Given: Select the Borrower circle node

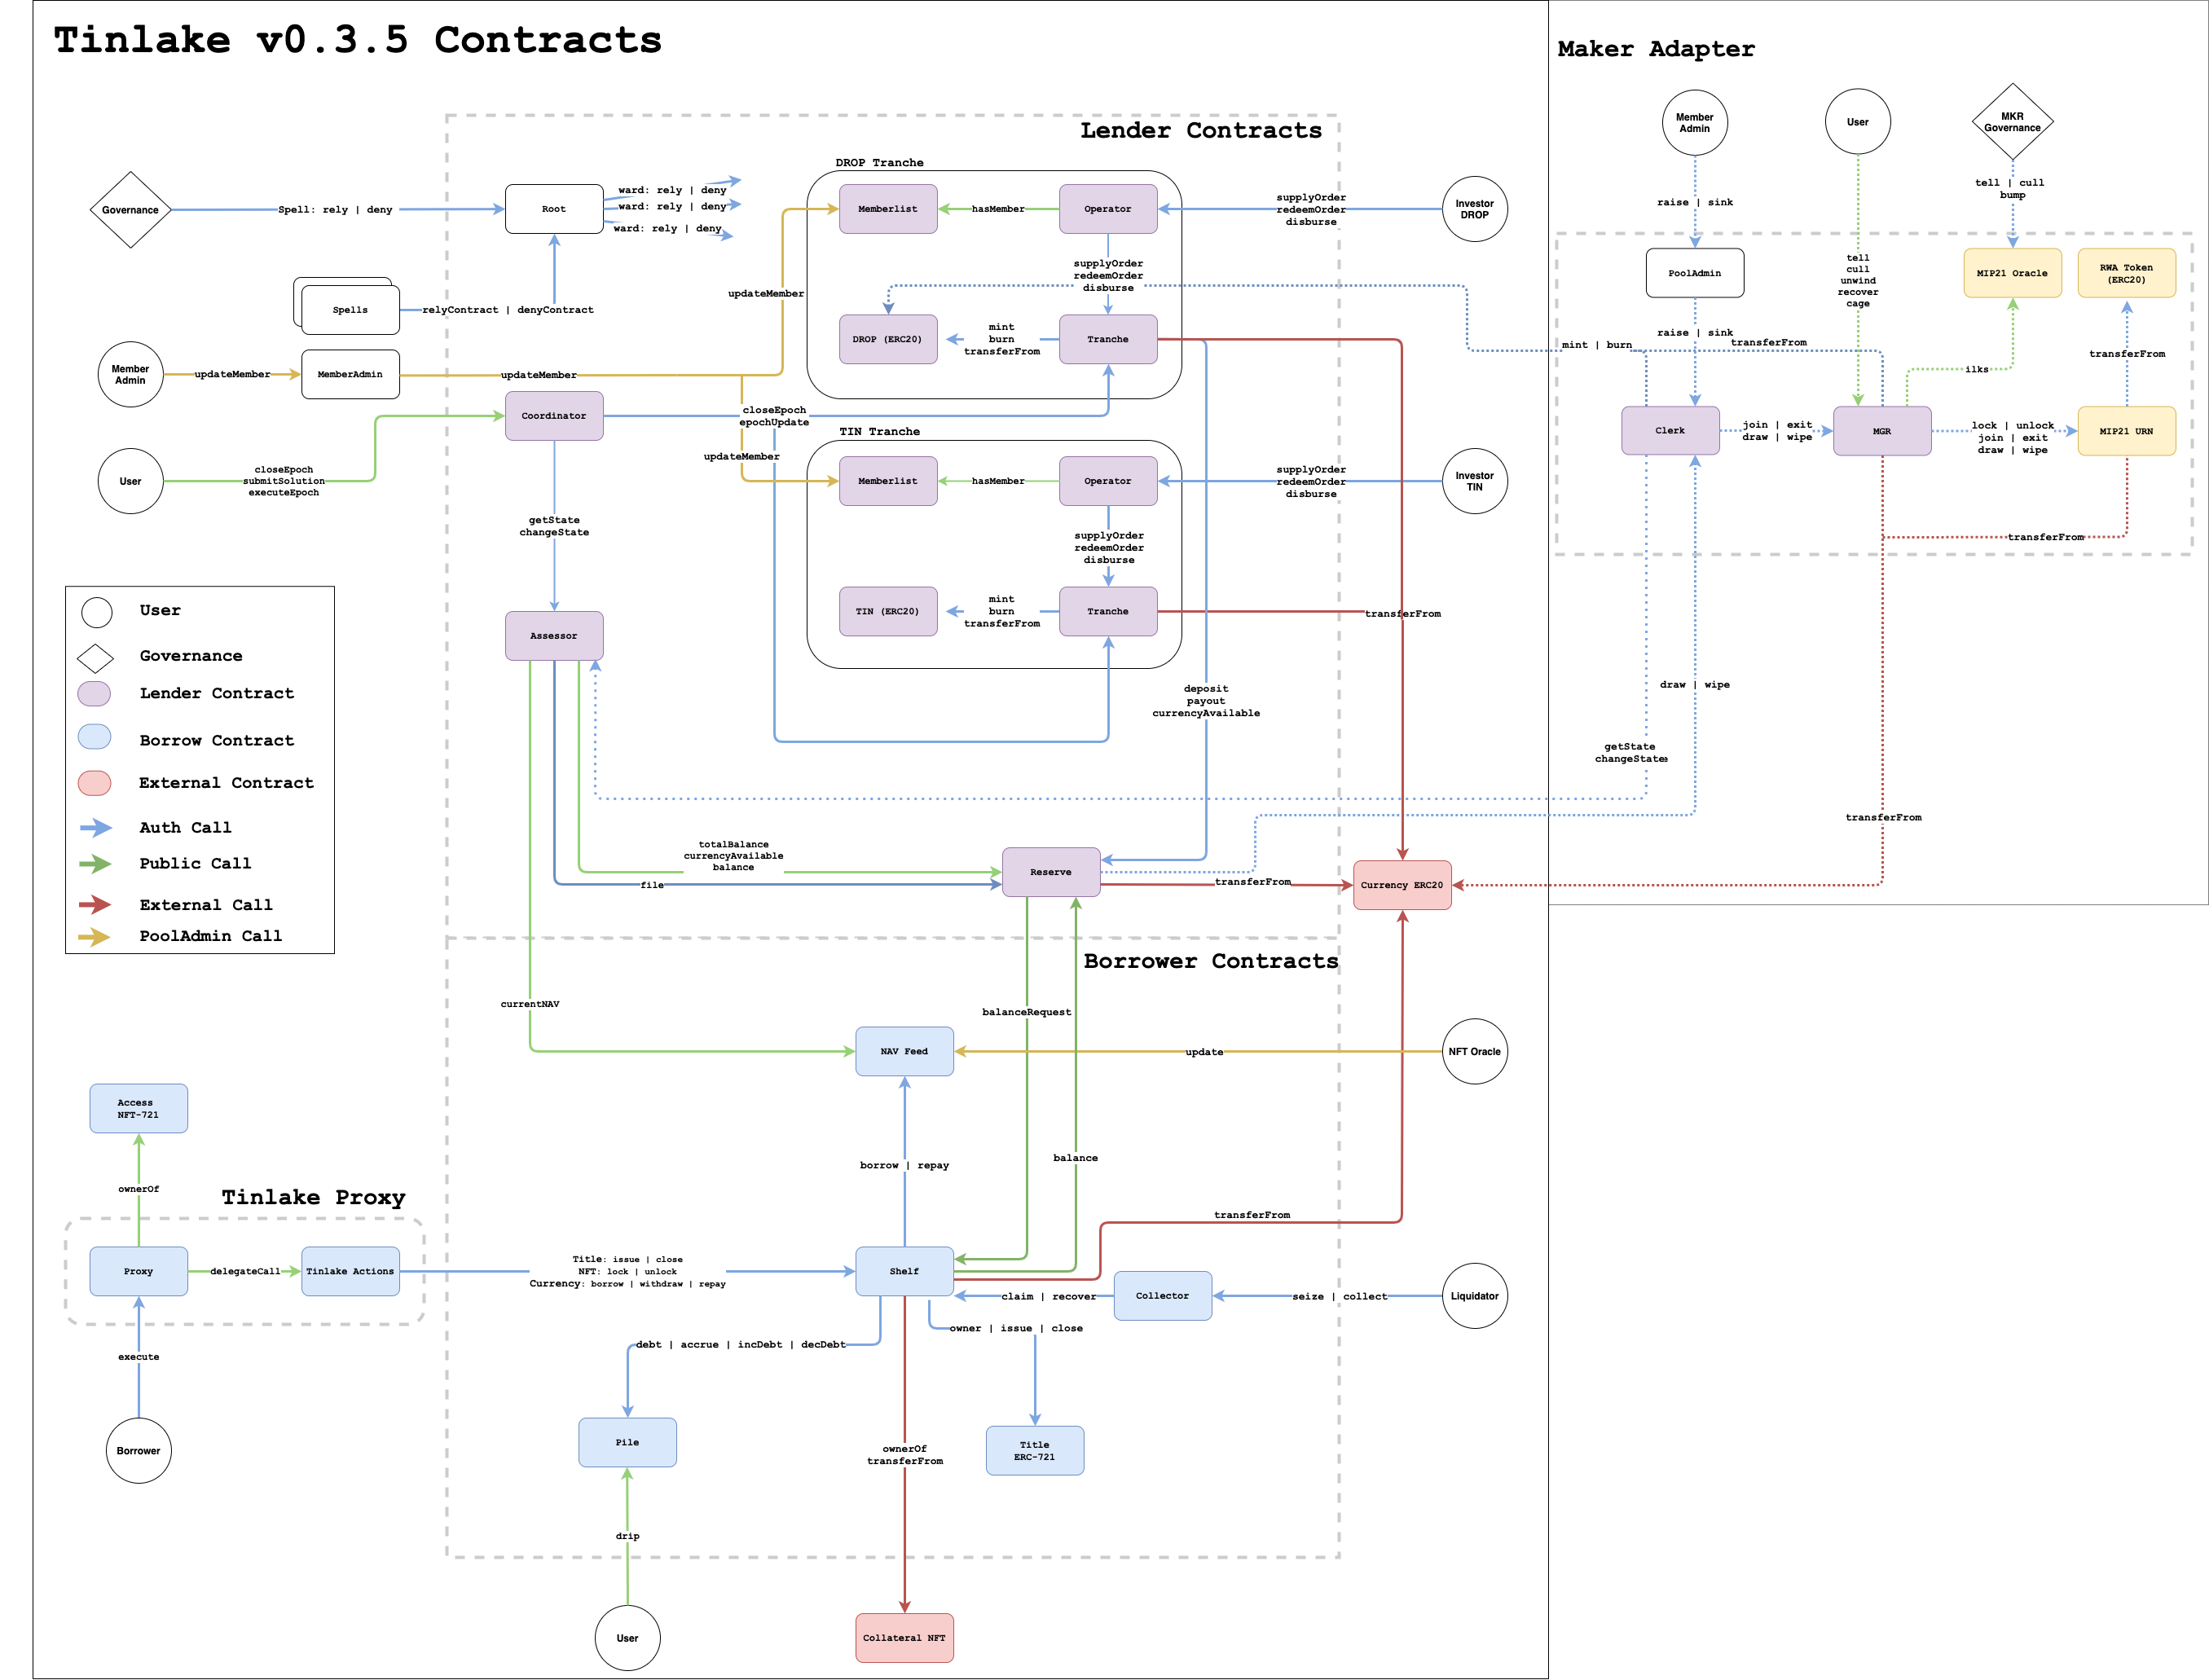Looking at the screenshot, I should tap(138, 1450).
